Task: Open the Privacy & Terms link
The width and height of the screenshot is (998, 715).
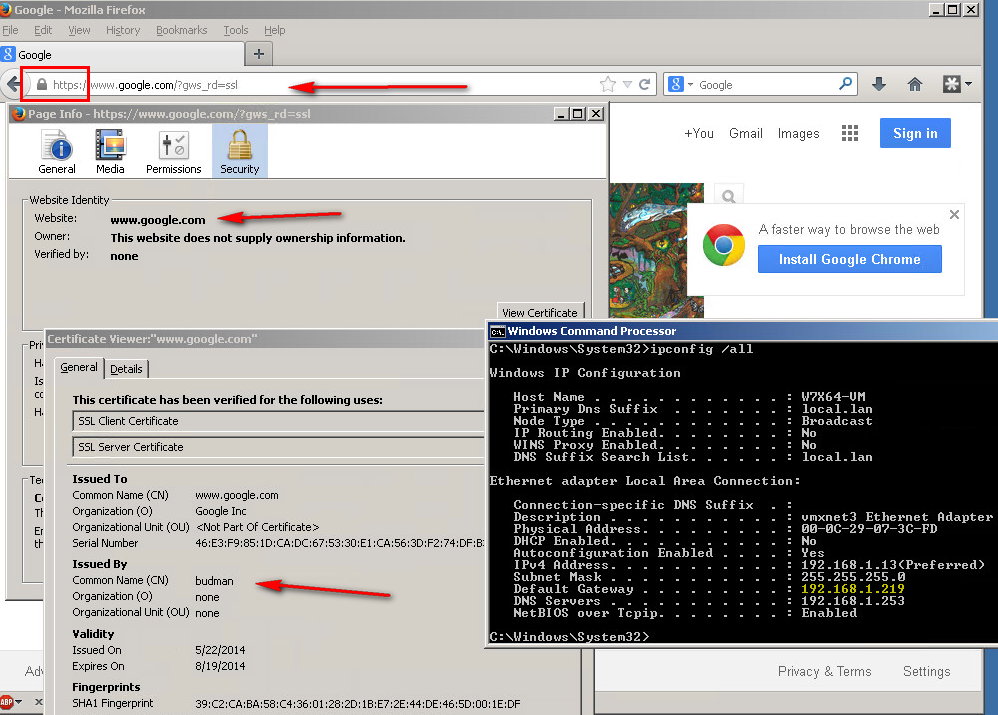Action: pos(824,671)
